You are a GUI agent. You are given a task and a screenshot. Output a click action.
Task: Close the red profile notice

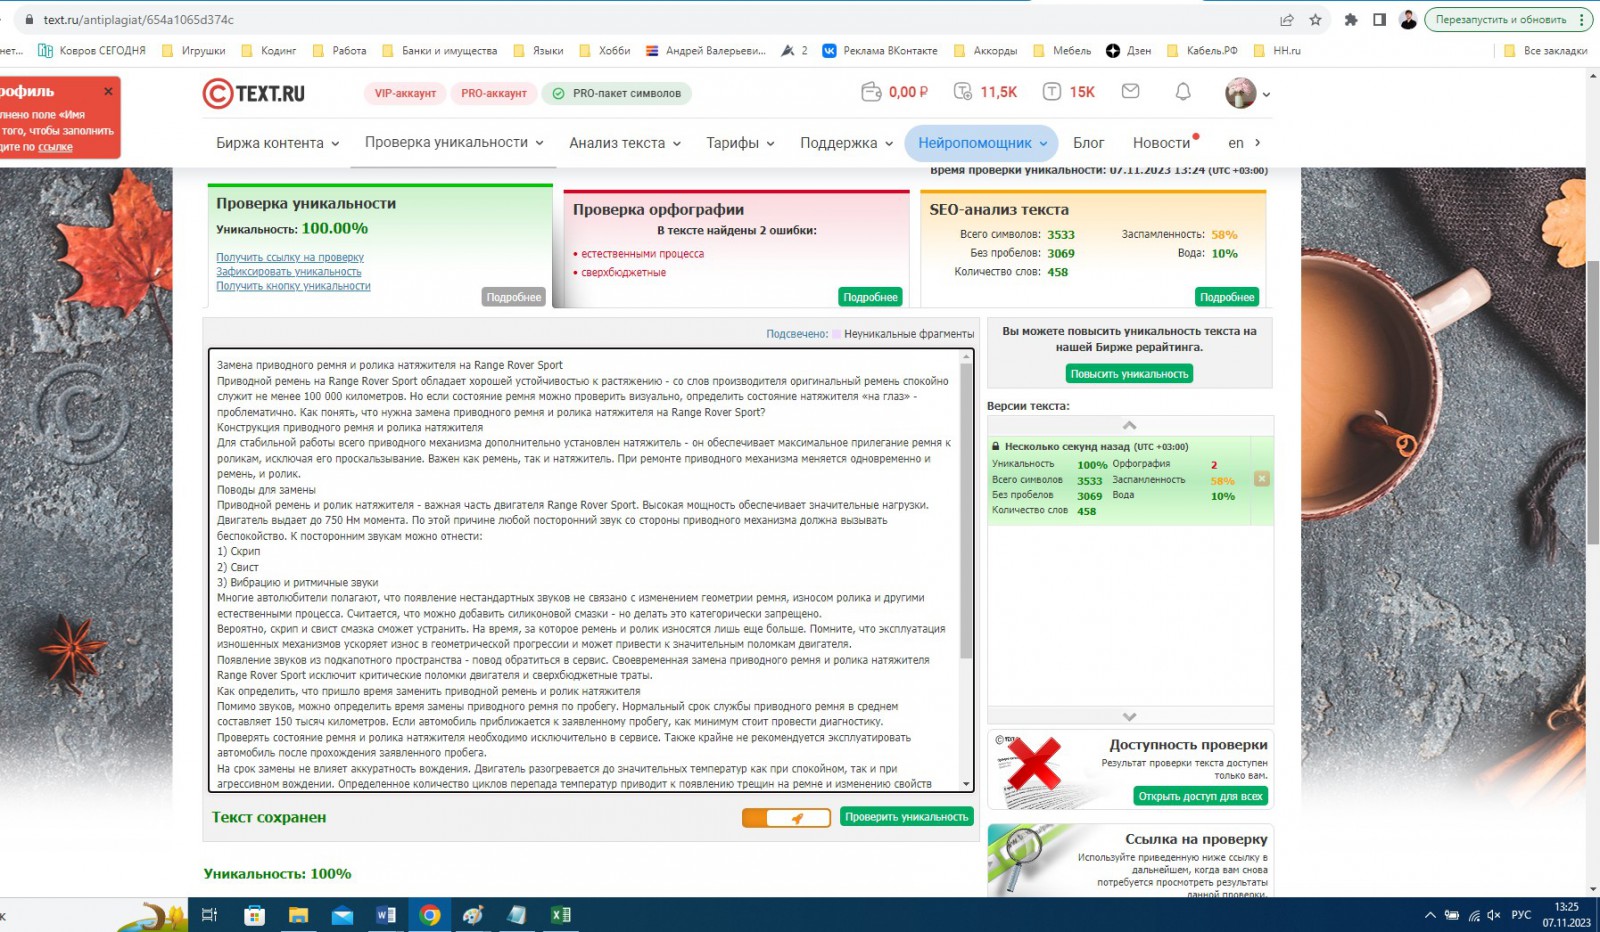[x=108, y=91]
